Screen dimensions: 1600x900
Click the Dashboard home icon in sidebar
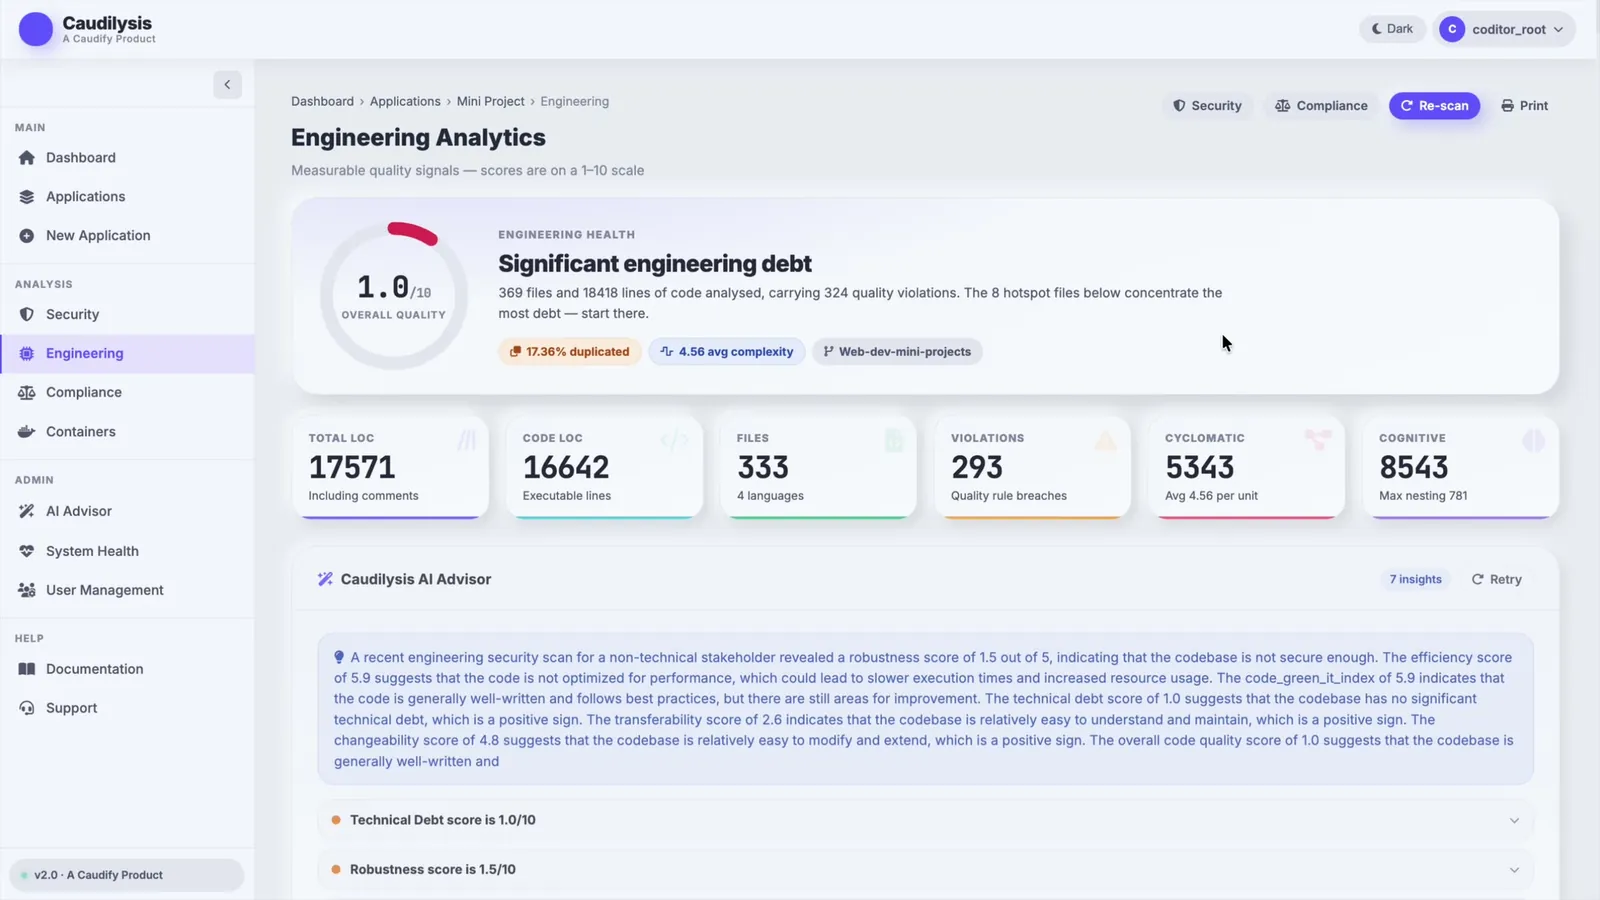coord(27,158)
